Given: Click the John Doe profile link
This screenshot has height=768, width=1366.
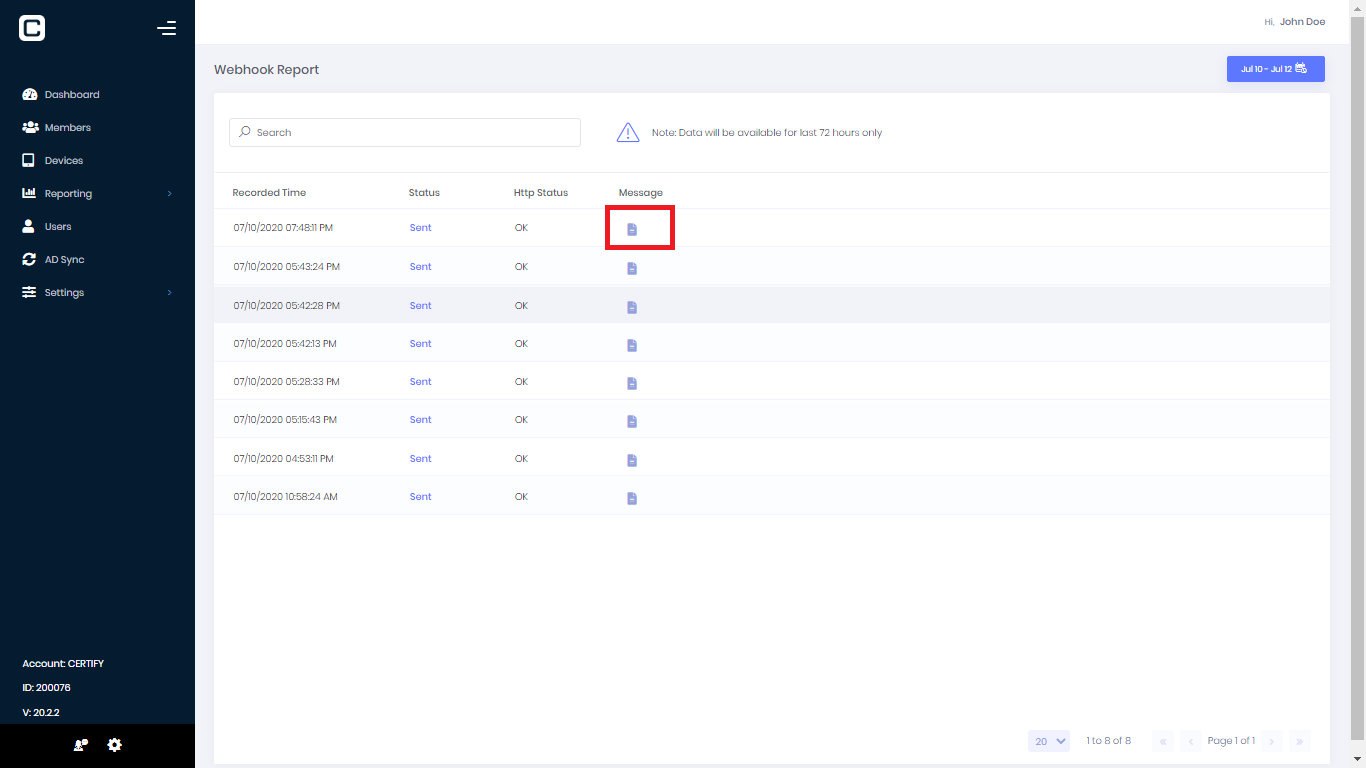Looking at the screenshot, I should 1302,21.
